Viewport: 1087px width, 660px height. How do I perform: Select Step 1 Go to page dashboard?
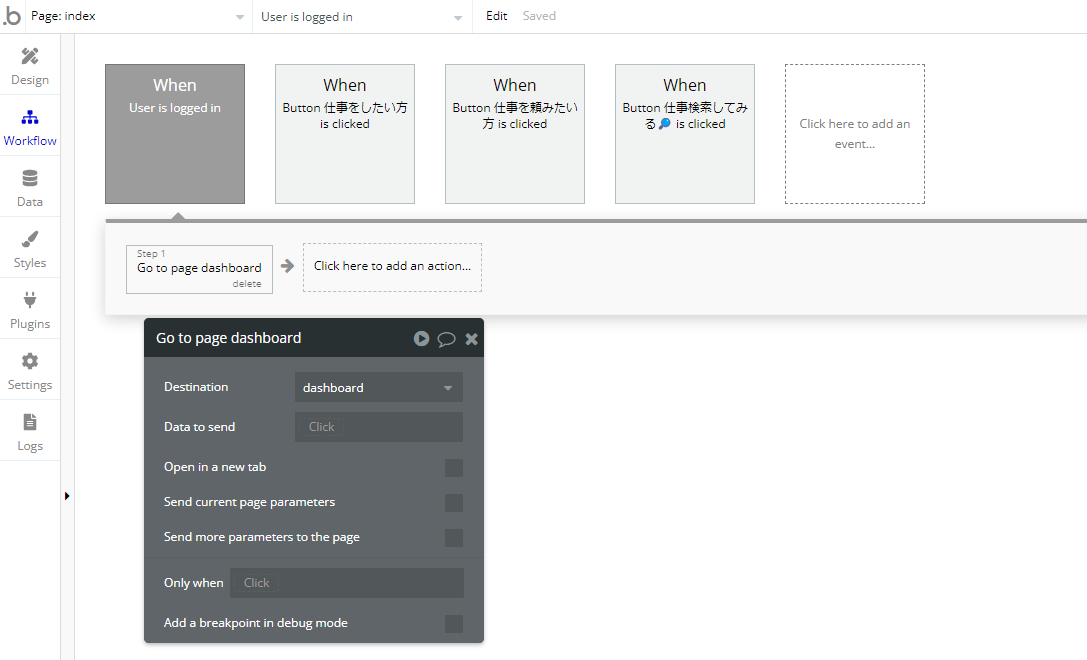[199, 269]
